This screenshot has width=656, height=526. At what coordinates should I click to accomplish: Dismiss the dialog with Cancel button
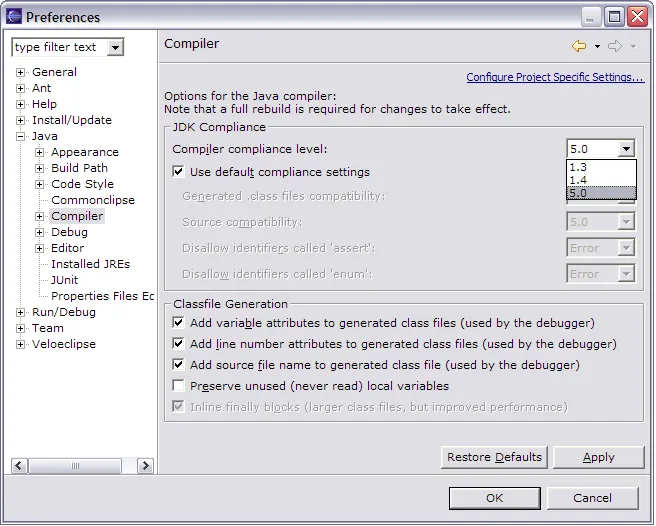(x=592, y=498)
